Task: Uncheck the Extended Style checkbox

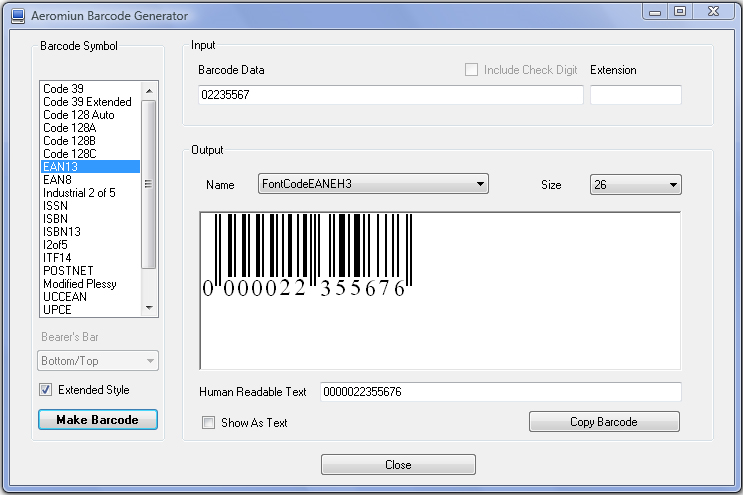Action: pyautogui.click(x=45, y=390)
